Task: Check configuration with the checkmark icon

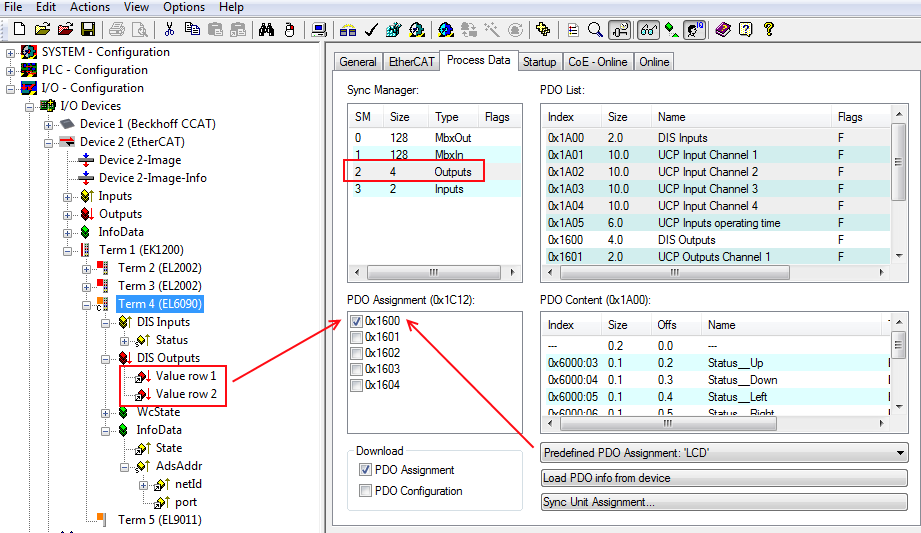Action: [x=371, y=29]
